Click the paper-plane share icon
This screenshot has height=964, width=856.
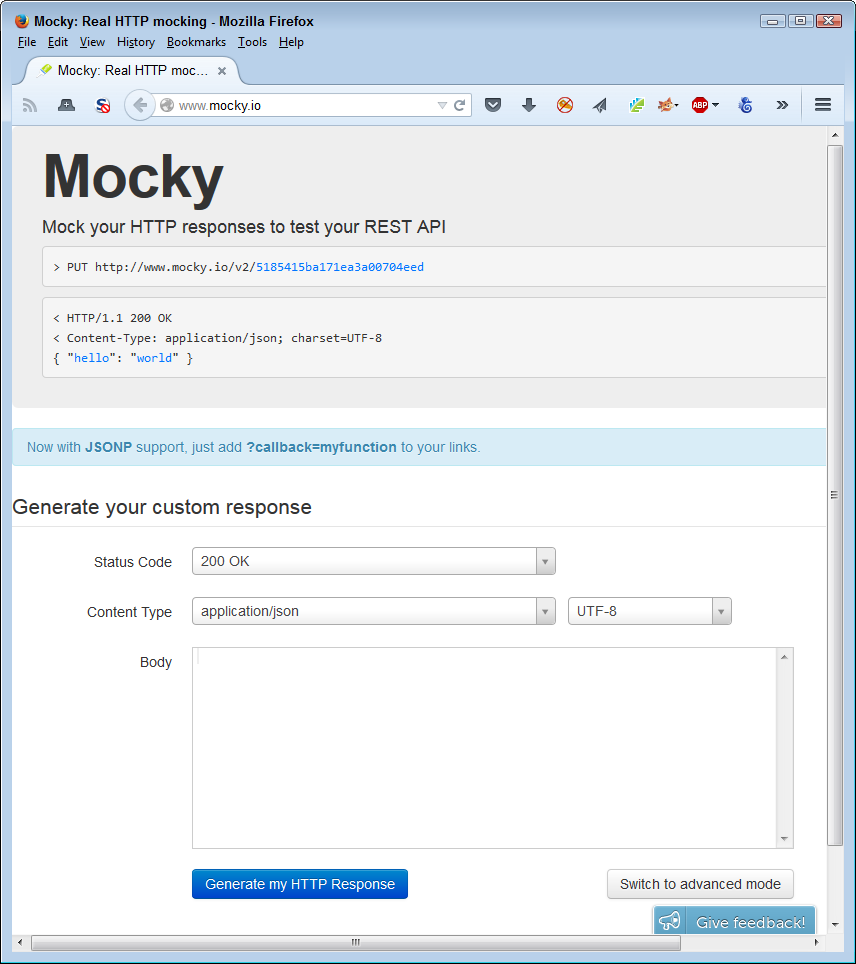[x=600, y=105]
